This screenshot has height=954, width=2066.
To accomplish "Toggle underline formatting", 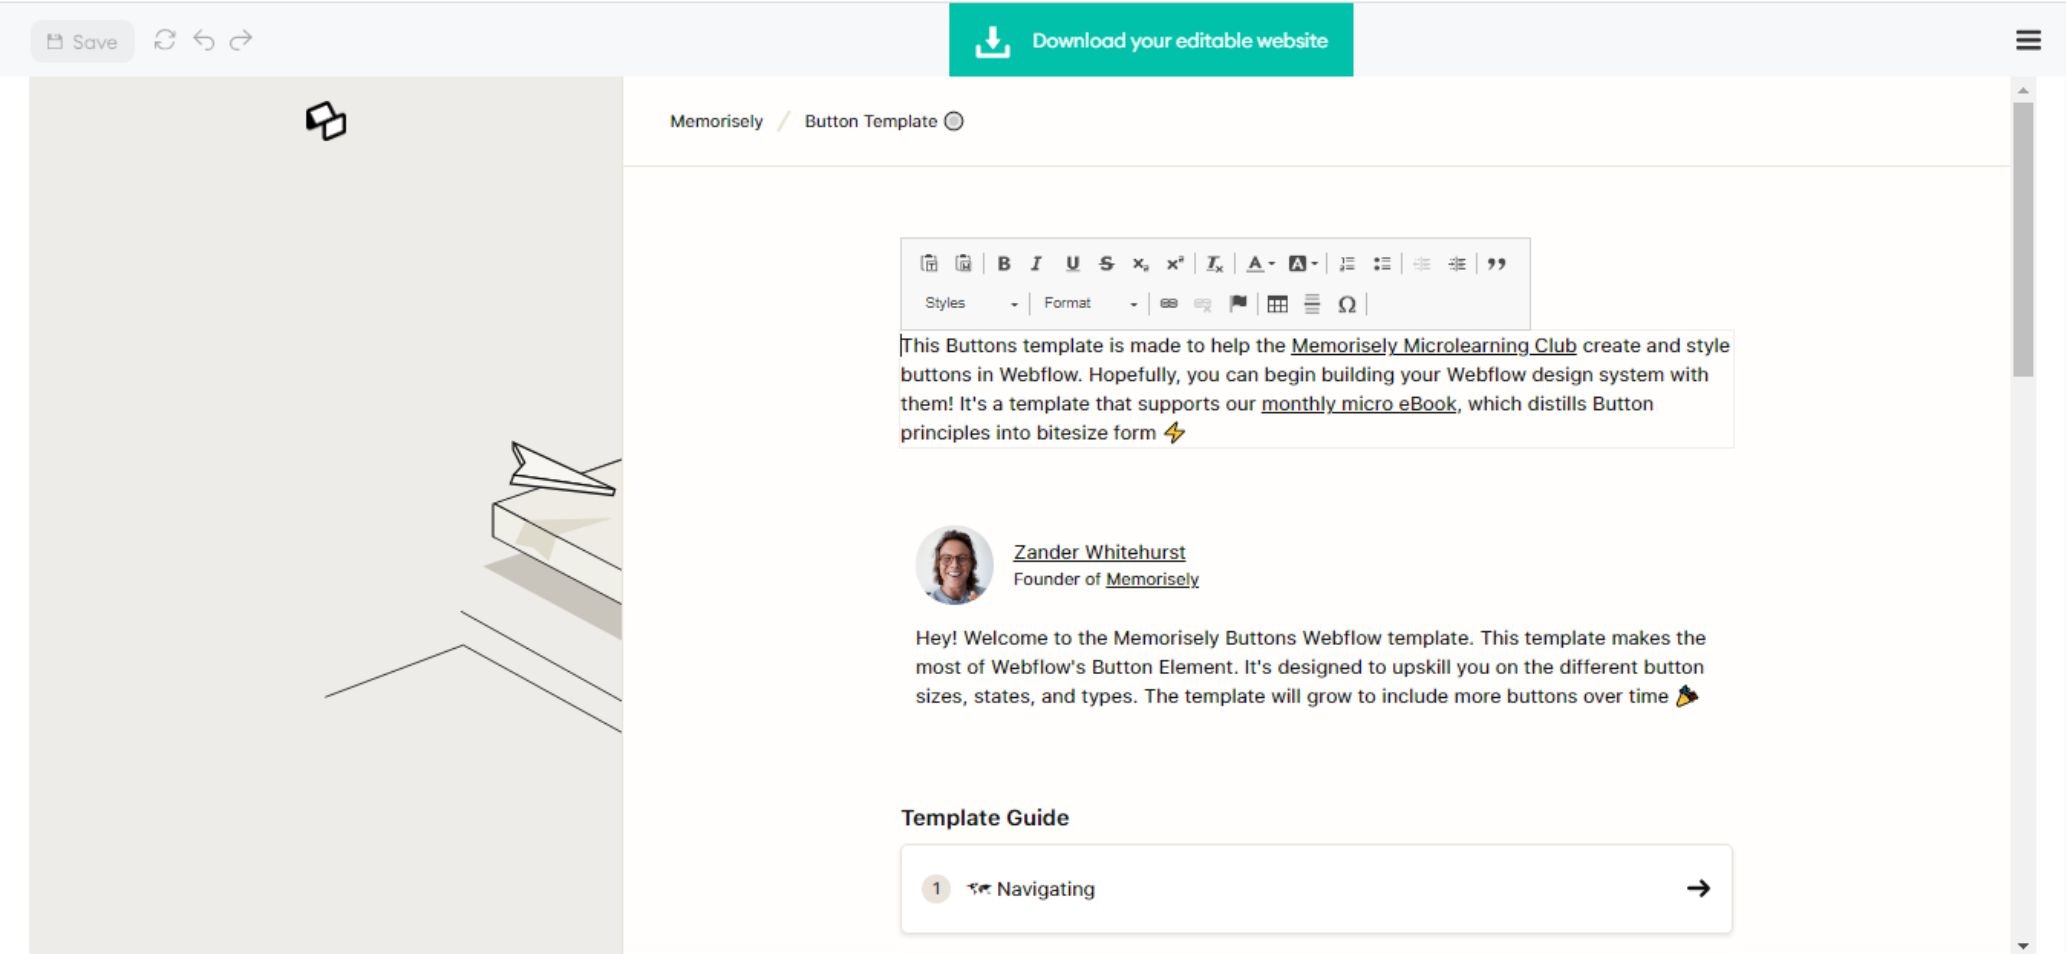I will coord(1072,264).
